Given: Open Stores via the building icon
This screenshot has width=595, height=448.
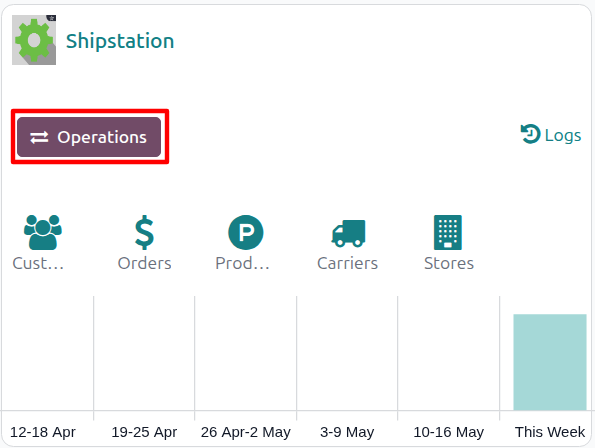Looking at the screenshot, I should pos(448,232).
